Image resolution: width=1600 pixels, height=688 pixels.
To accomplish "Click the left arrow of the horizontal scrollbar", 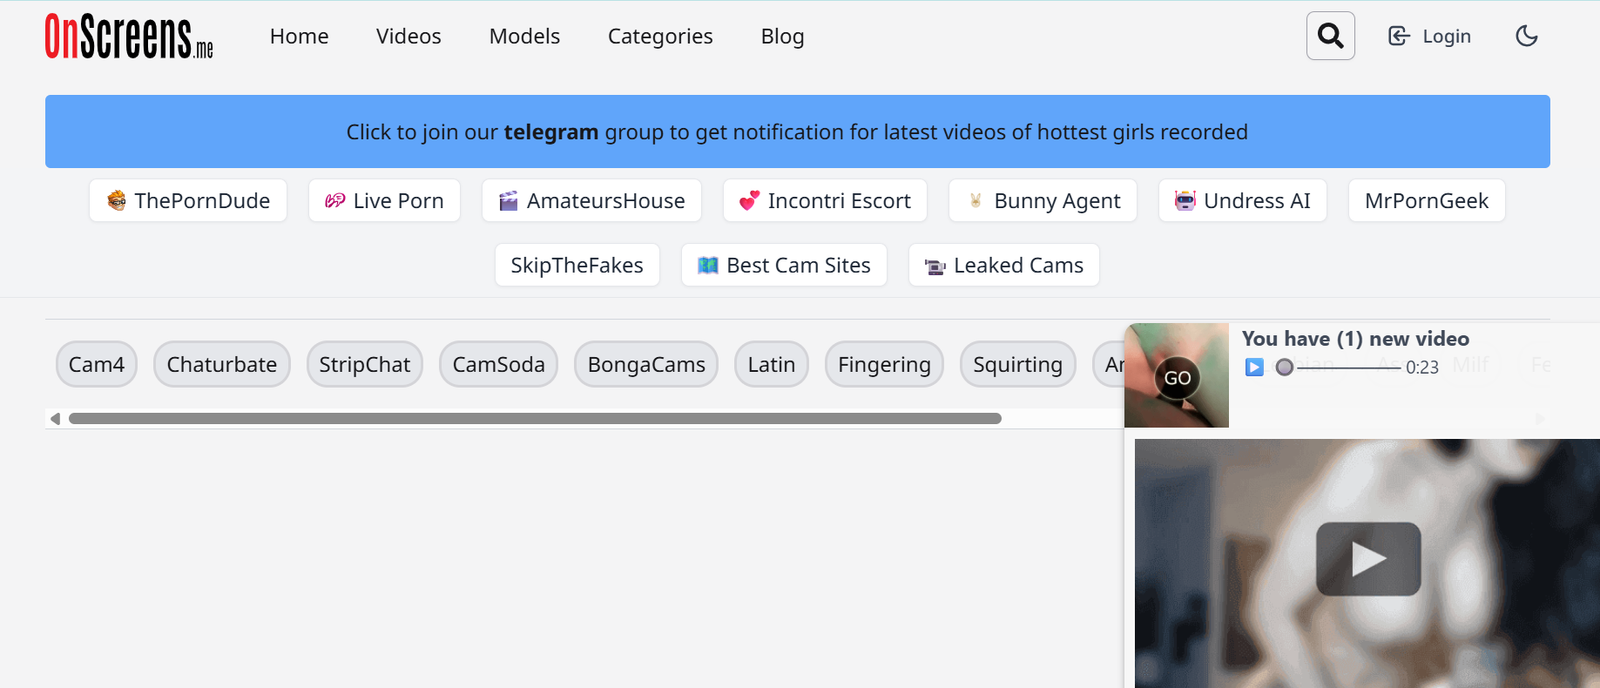I will pyautogui.click(x=55, y=419).
